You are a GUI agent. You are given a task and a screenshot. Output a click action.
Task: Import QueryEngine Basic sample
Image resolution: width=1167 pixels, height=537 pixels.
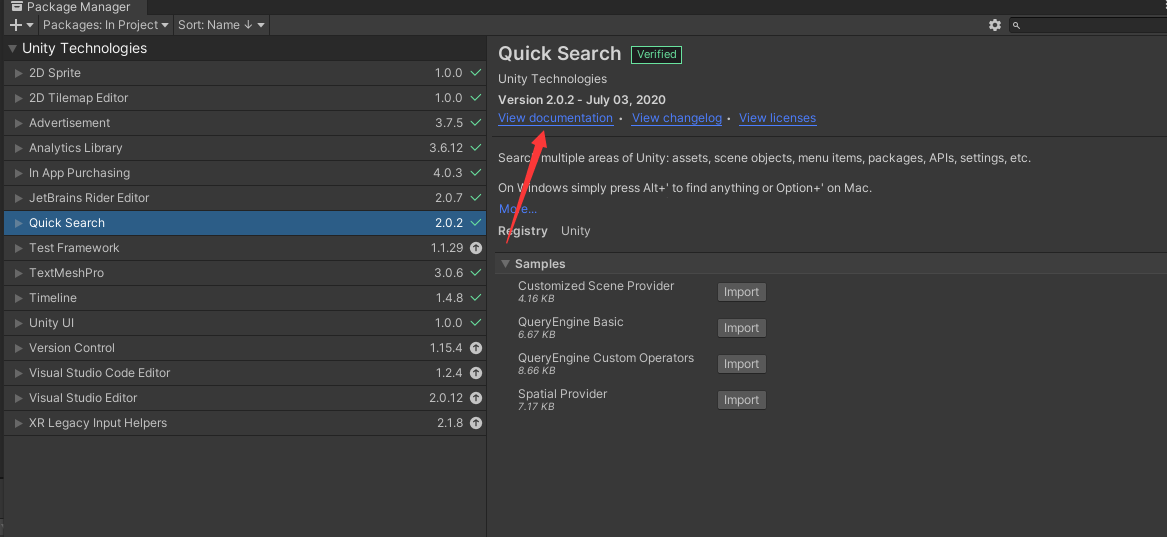click(x=741, y=328)
